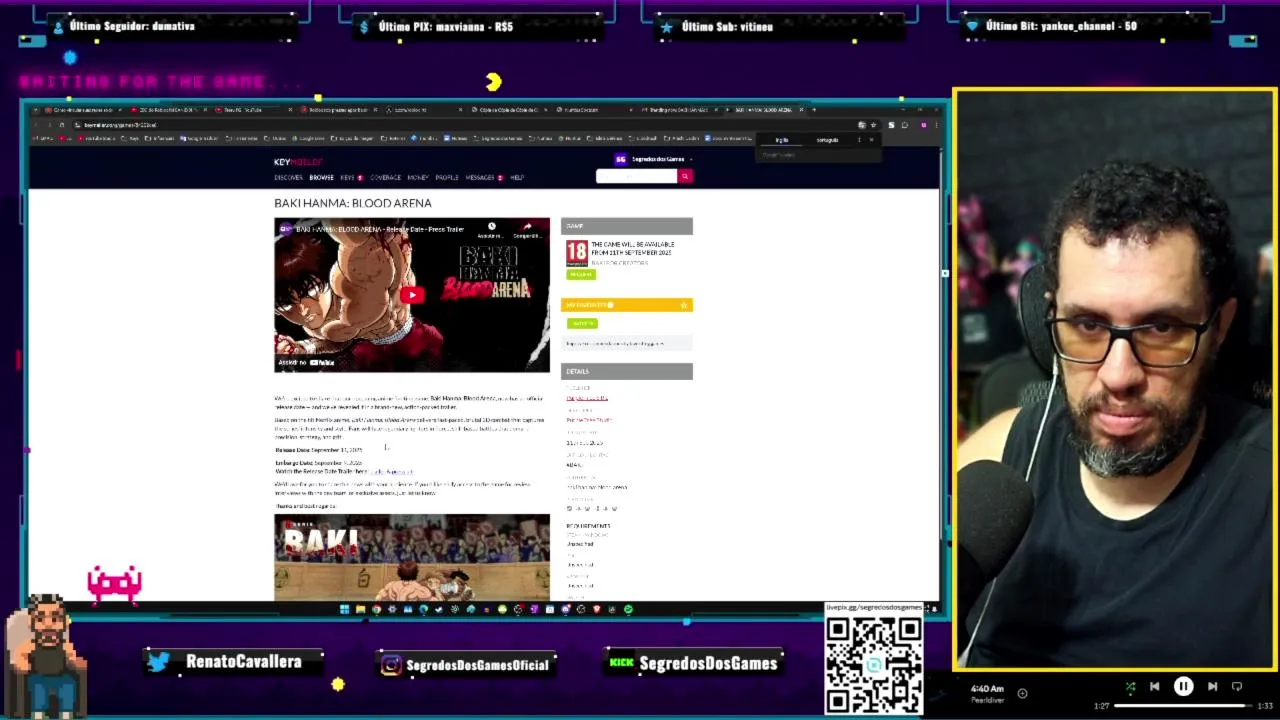Pause the Spotify track

coord(1183,687)
